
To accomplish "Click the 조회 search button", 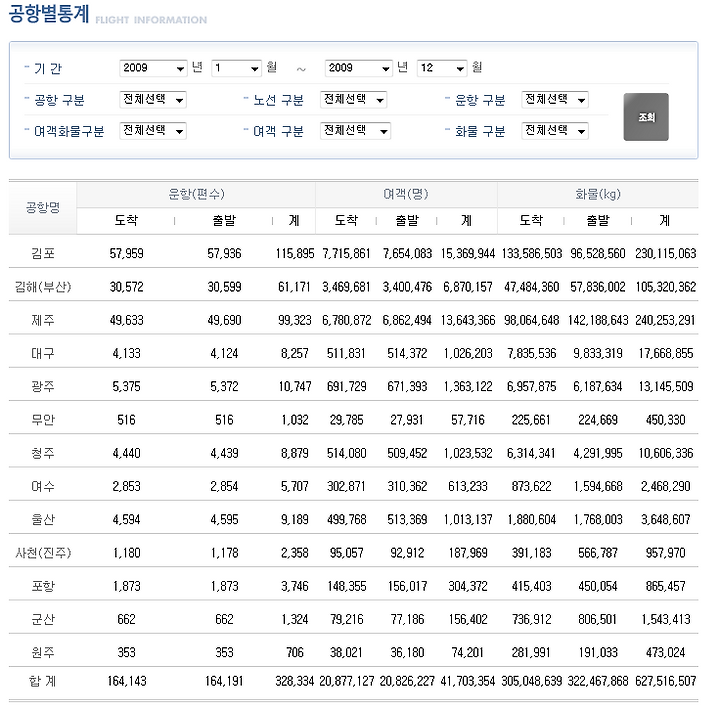I will 646,117.
